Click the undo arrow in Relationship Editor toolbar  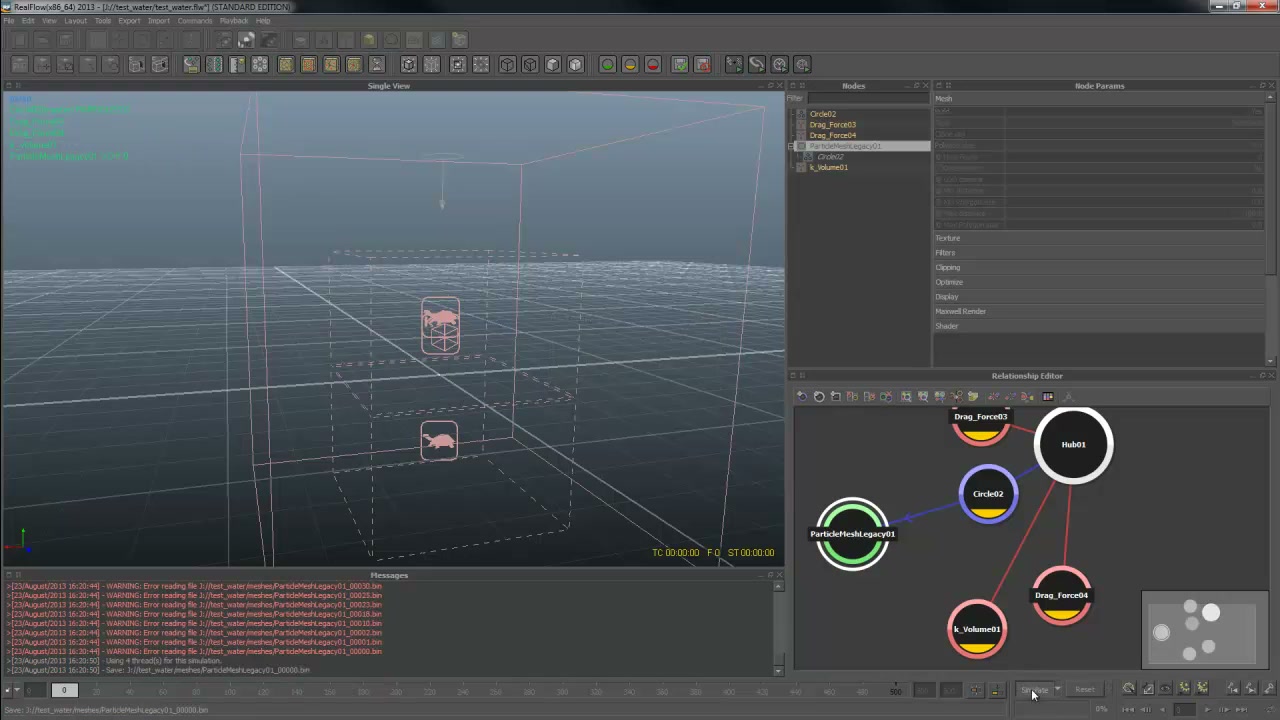point(802,397)
